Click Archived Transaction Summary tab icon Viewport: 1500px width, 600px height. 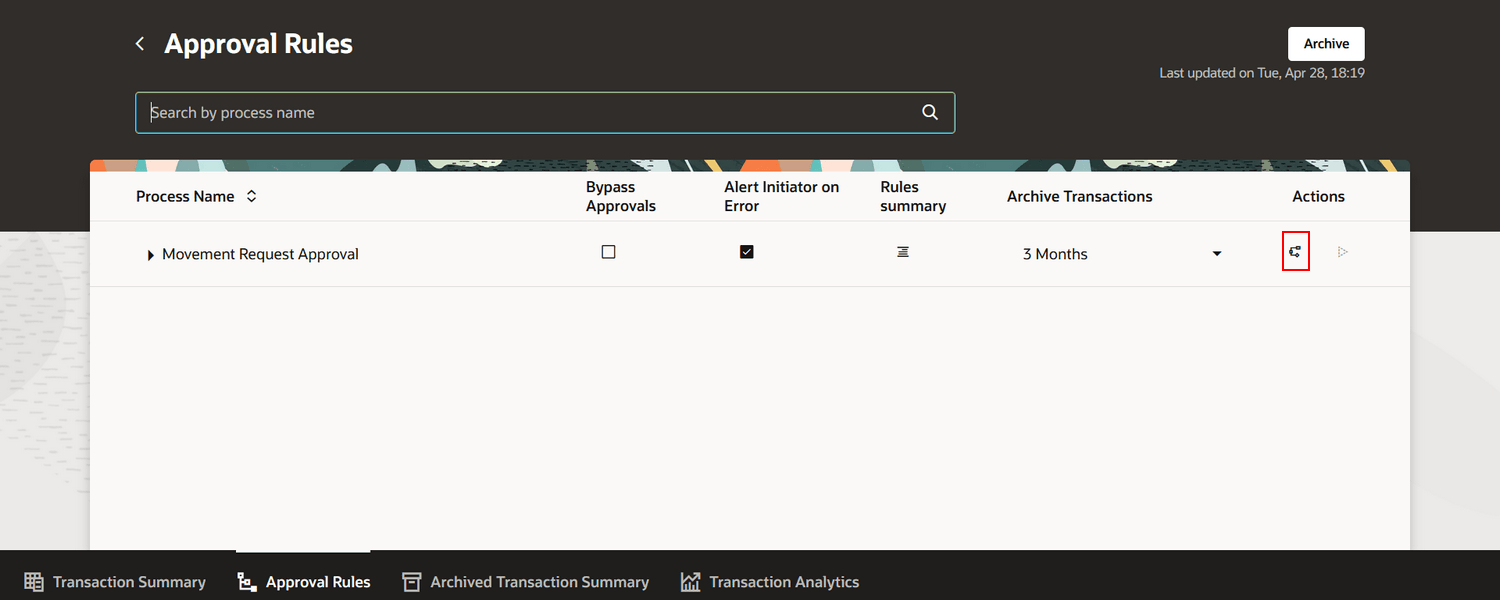[x=411, y=582]
